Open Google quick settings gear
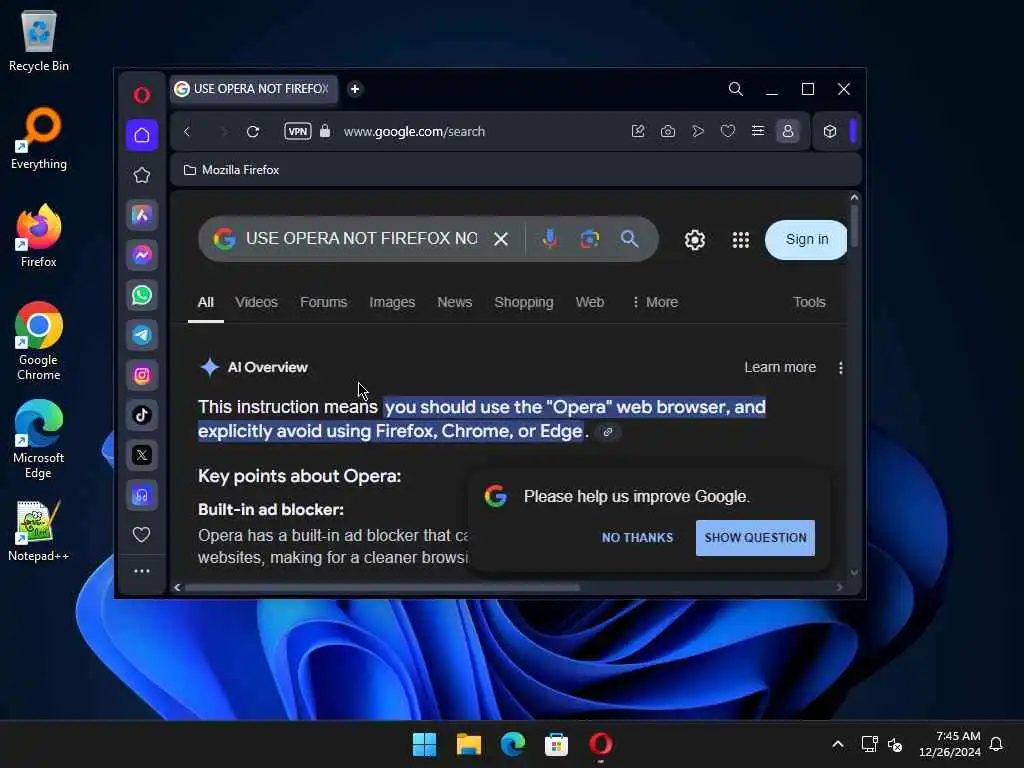The width and height of the screenshot is (1024, 768). pos(695,240)
